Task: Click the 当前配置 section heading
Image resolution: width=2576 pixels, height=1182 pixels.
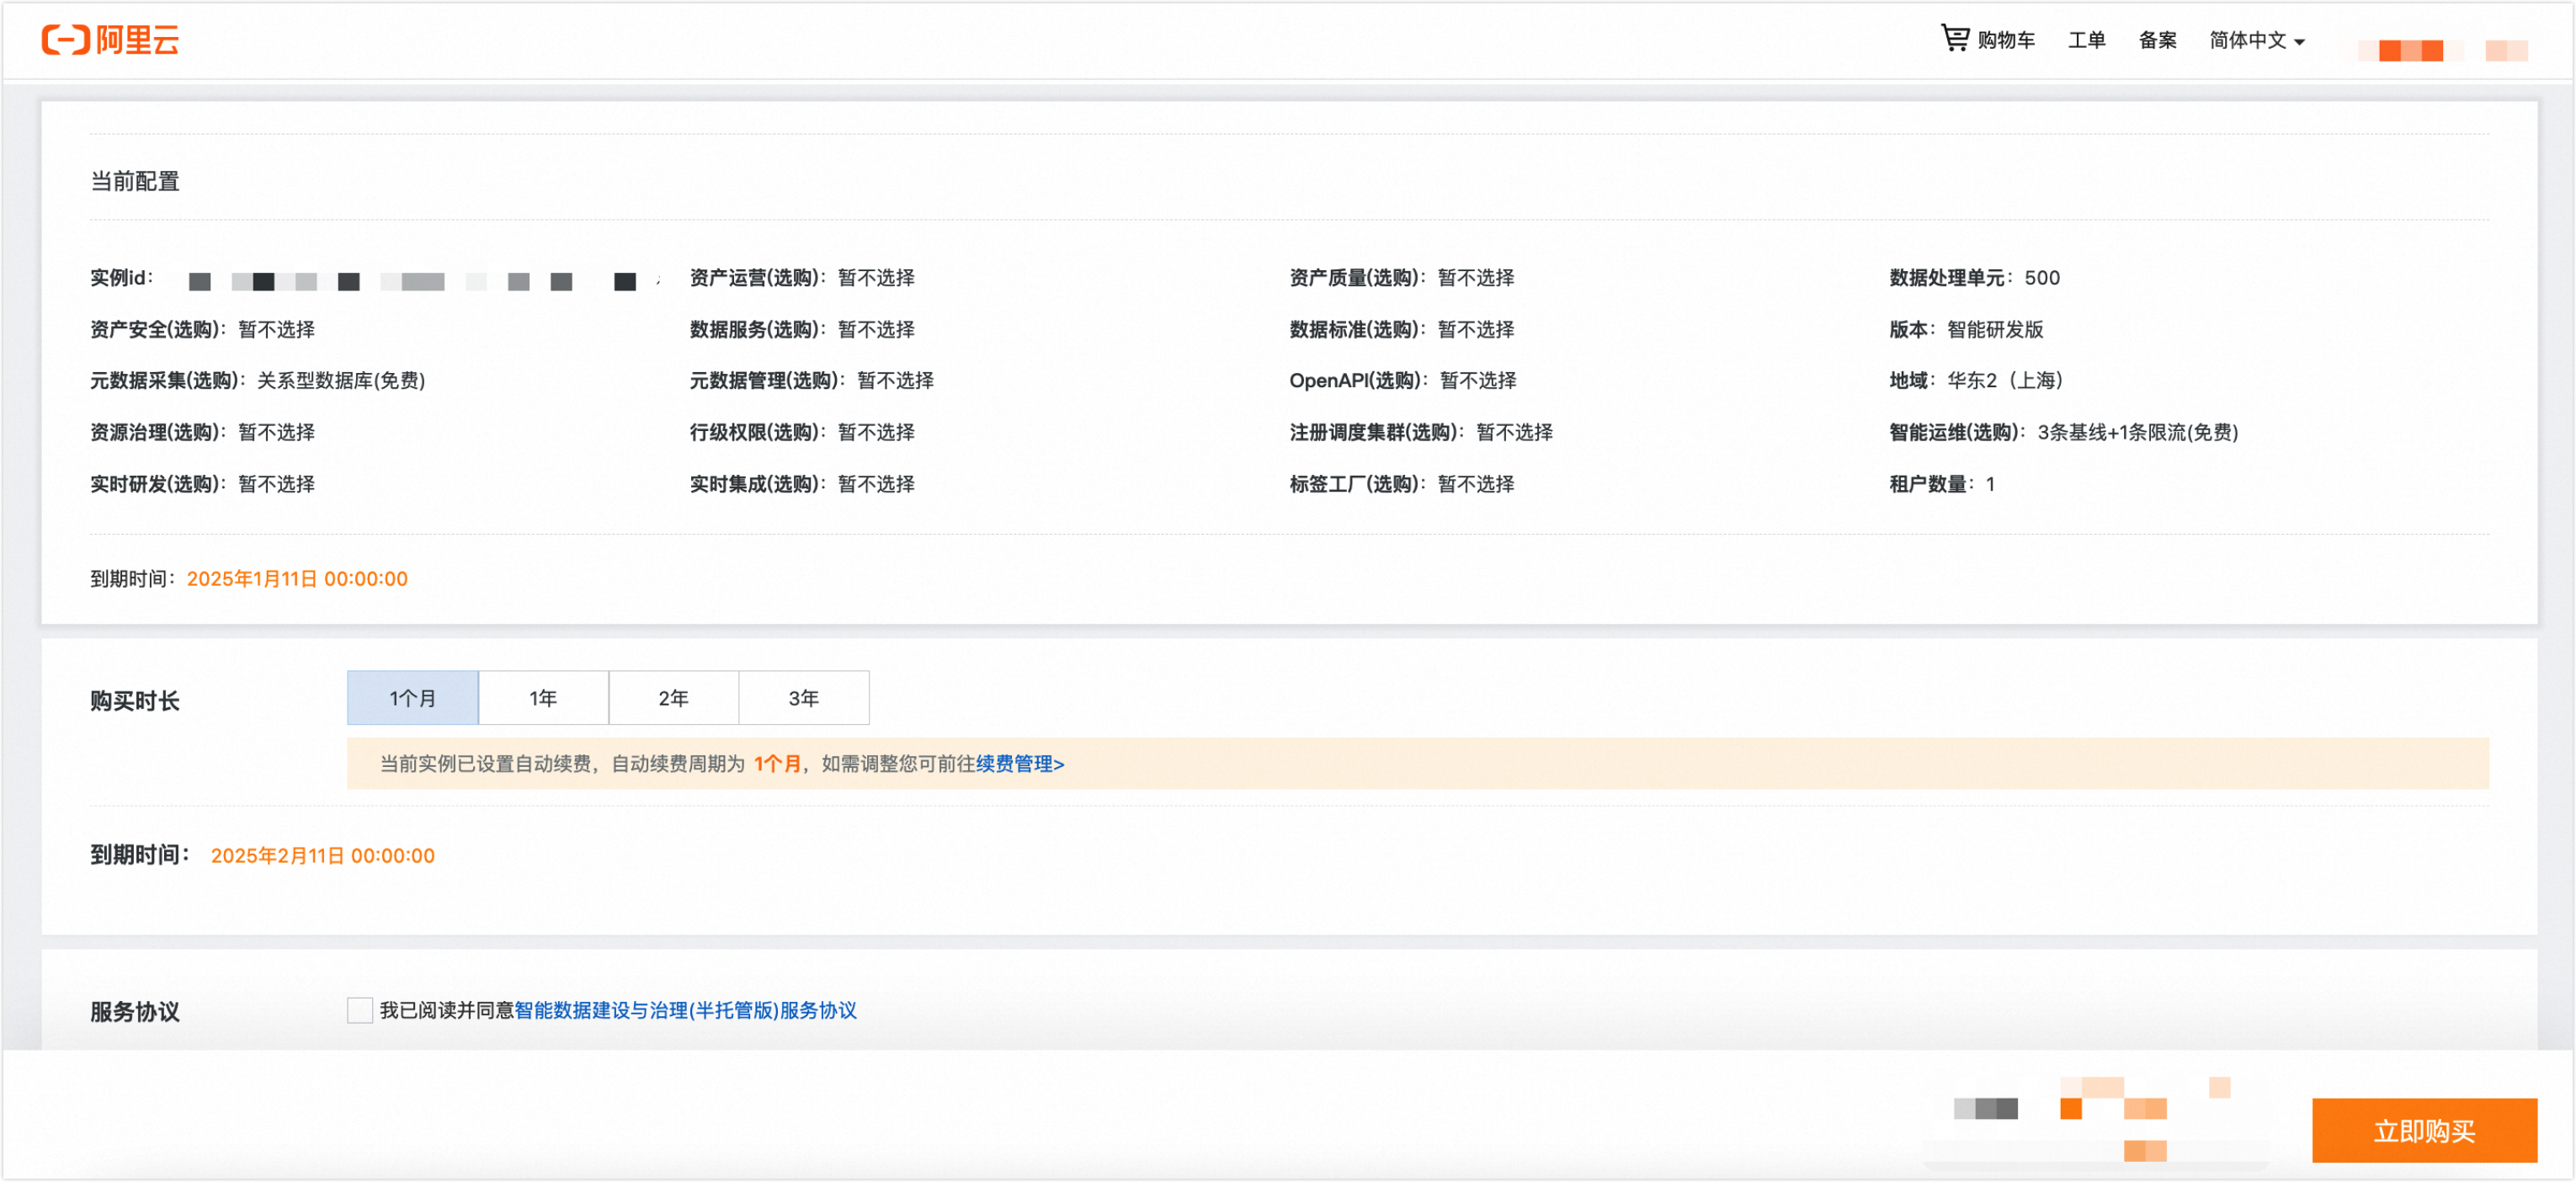Action: pyautogui.click(x=135, y=181)
